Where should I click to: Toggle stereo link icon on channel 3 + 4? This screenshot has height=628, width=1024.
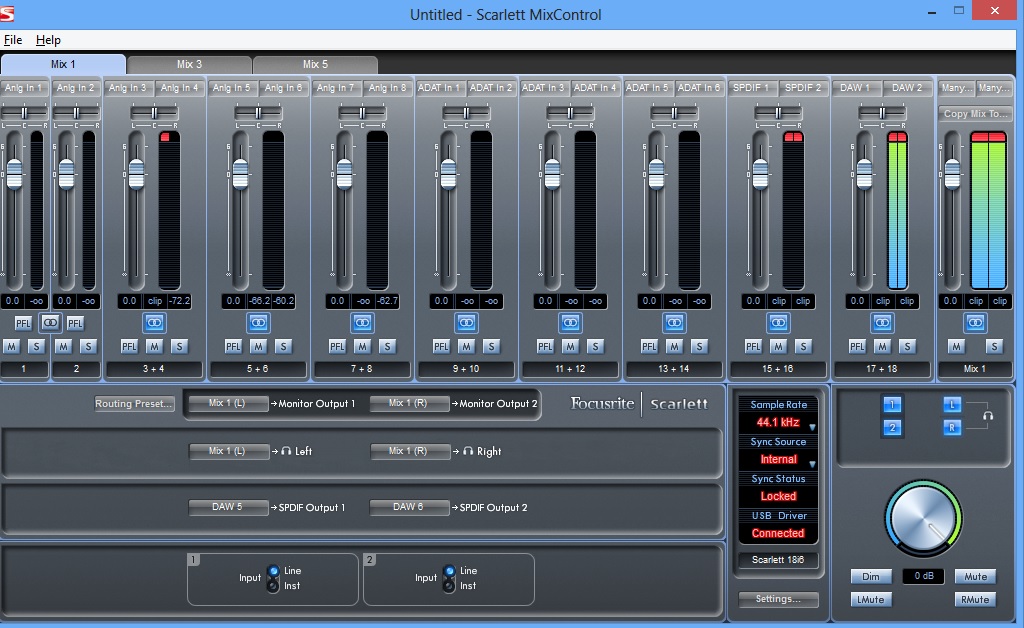[x=154, y=322]
